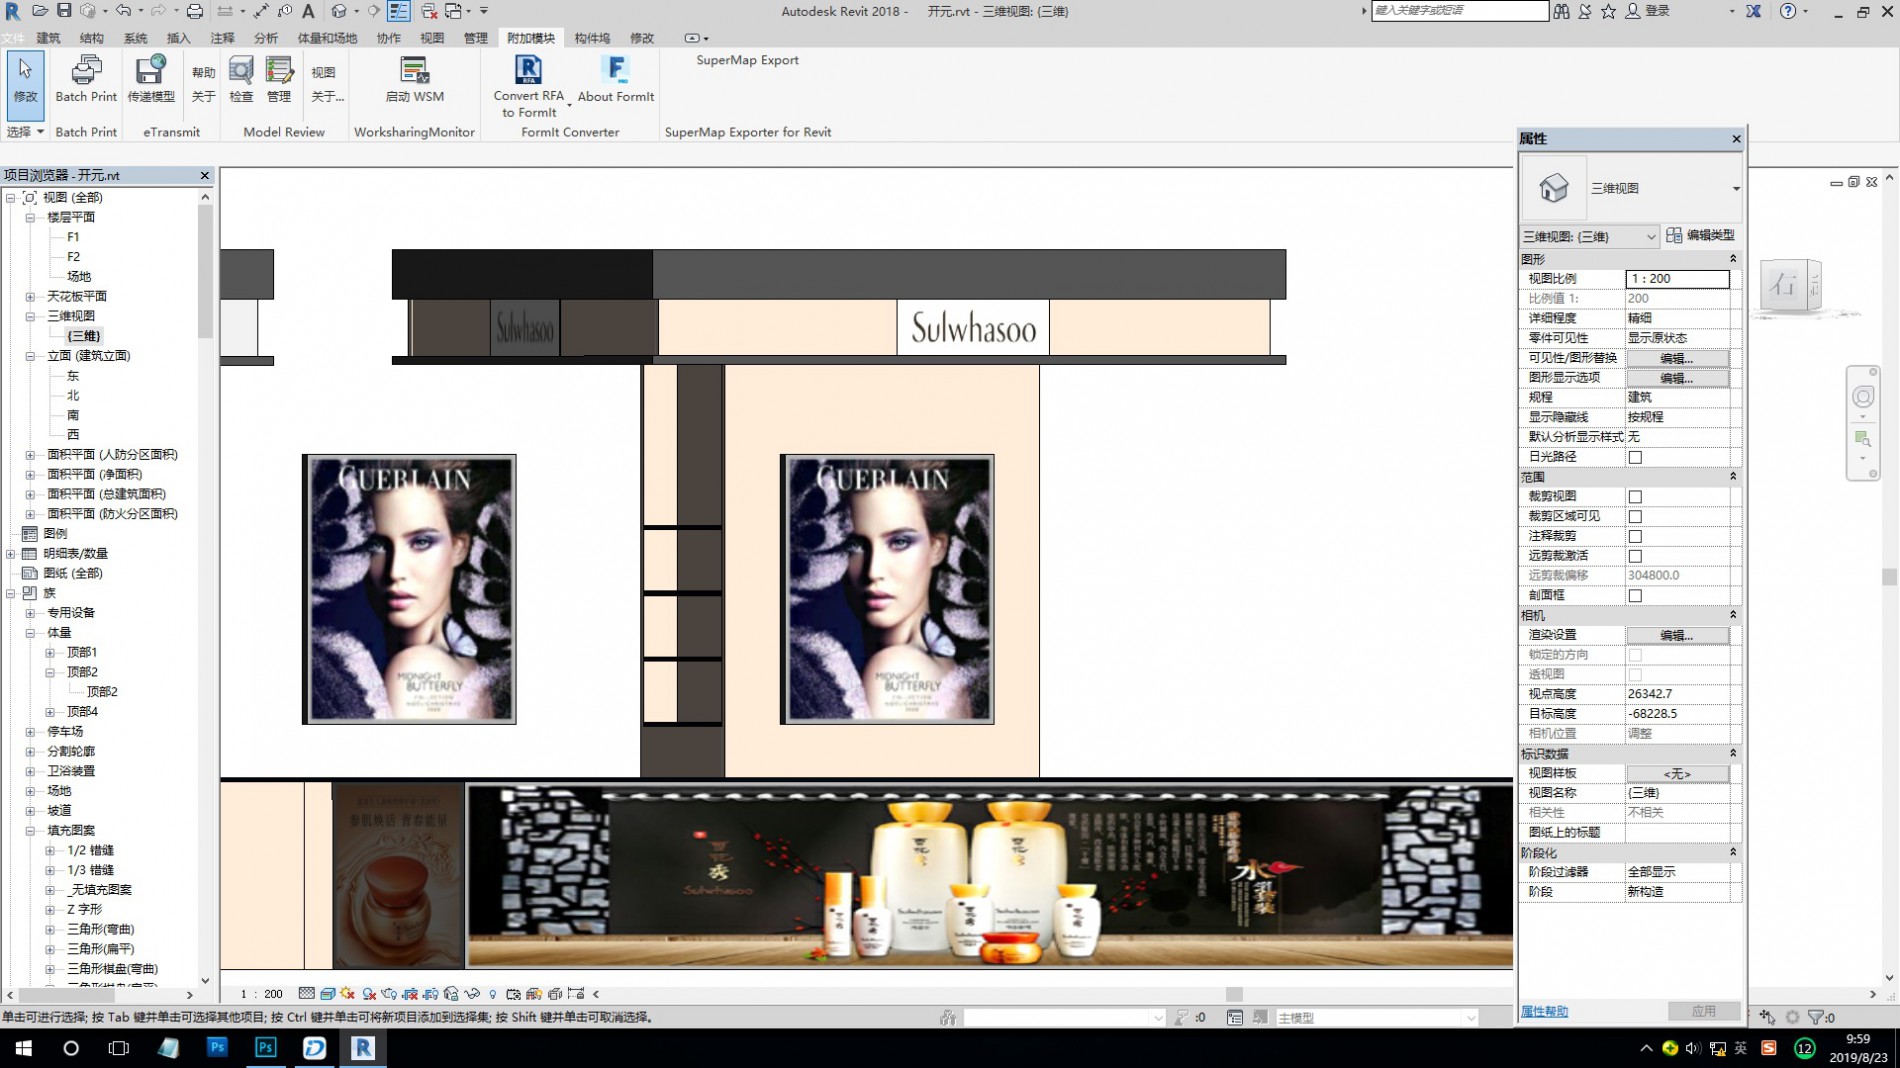1900x1068 pixels.
Task: Collapse the 楼层平面 node
Action: tap(30, 217)
